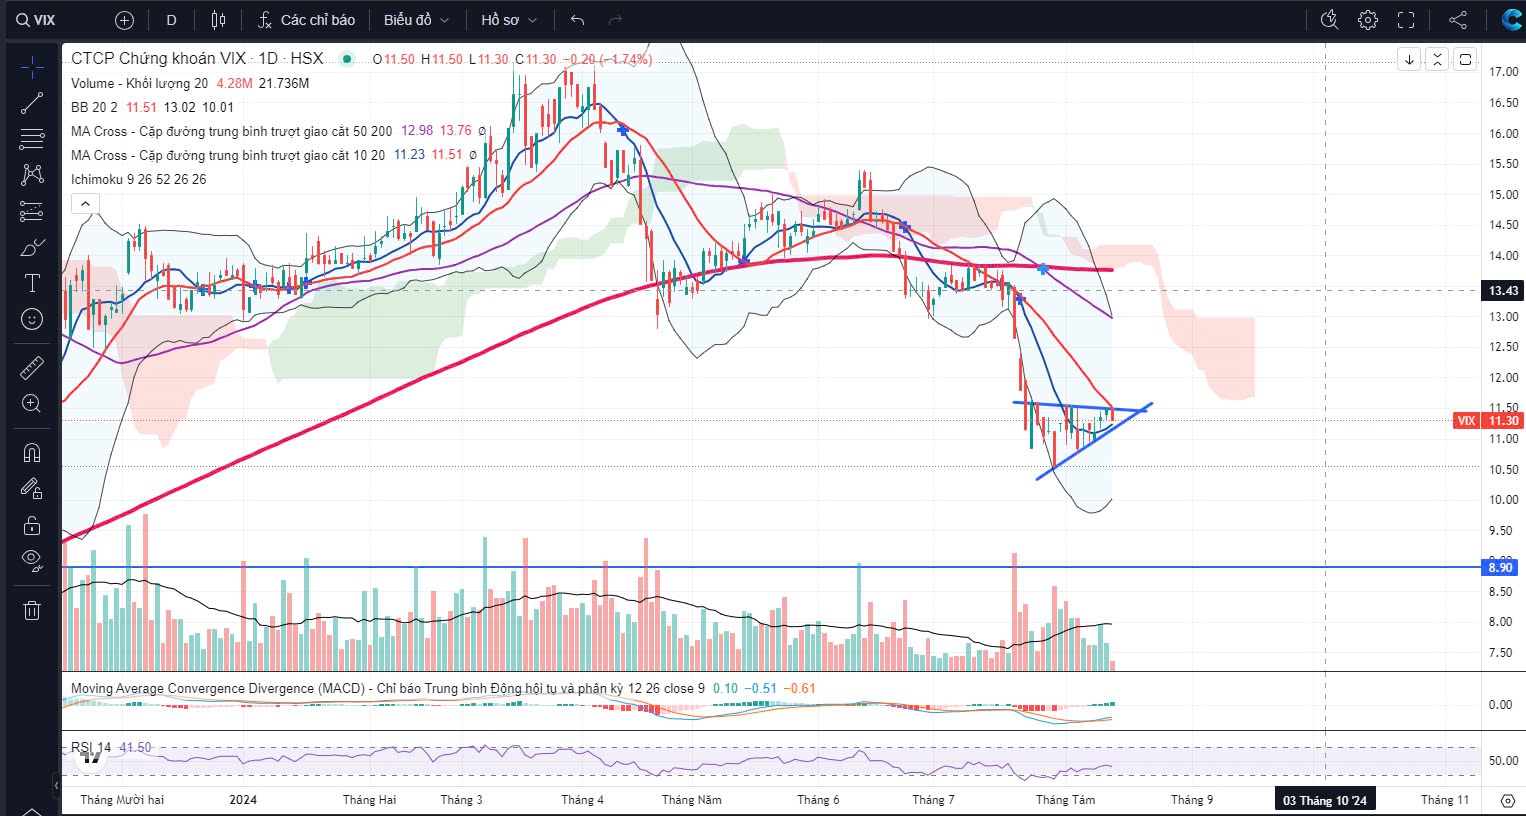The height and width of the screenshot is (816, 1526).
Task: Click the 2024 time axis label
Action: [243, 800]
